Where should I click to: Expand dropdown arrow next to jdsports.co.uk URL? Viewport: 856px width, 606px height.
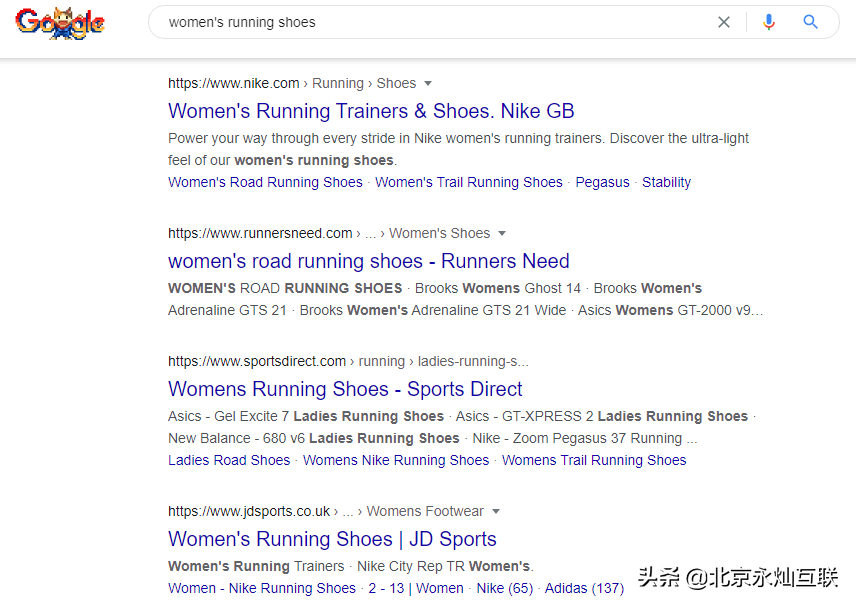(x=496, y=512)
